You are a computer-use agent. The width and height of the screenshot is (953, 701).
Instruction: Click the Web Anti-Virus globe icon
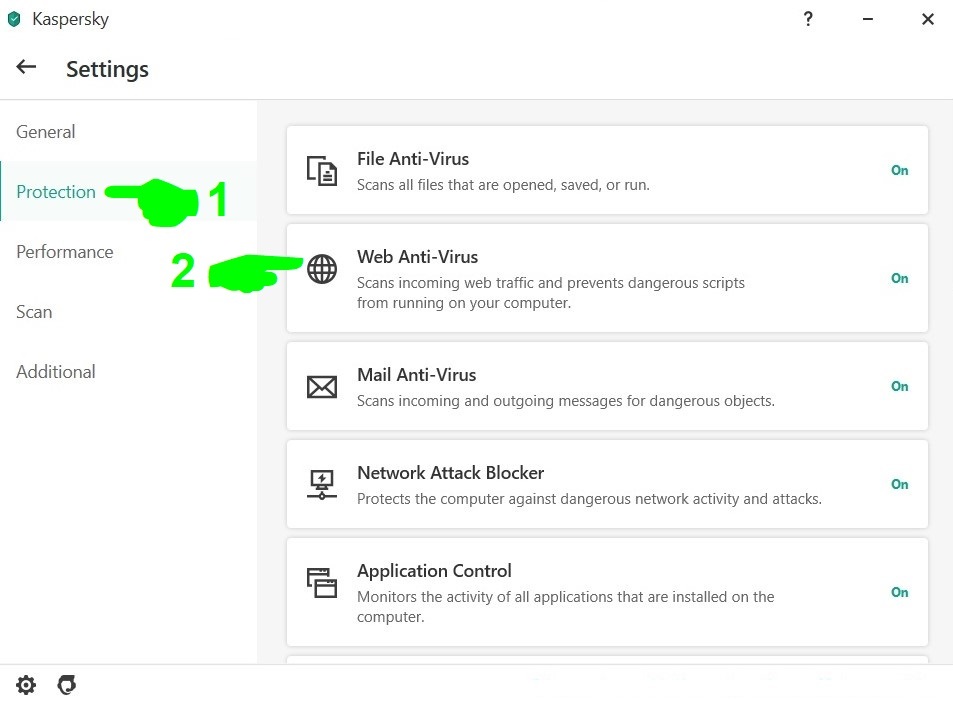tap(322, 269)
